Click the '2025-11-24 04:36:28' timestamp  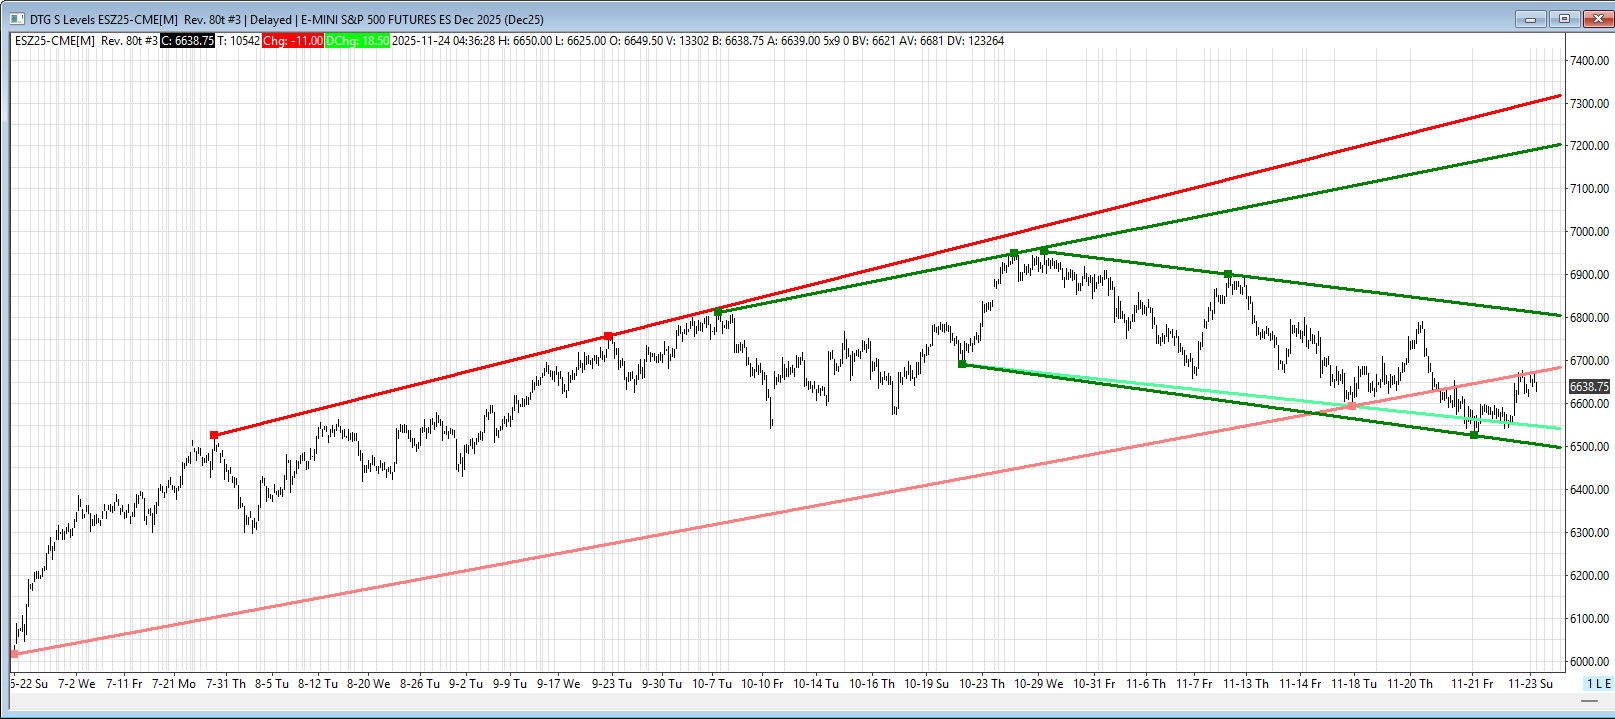(443, 41)
